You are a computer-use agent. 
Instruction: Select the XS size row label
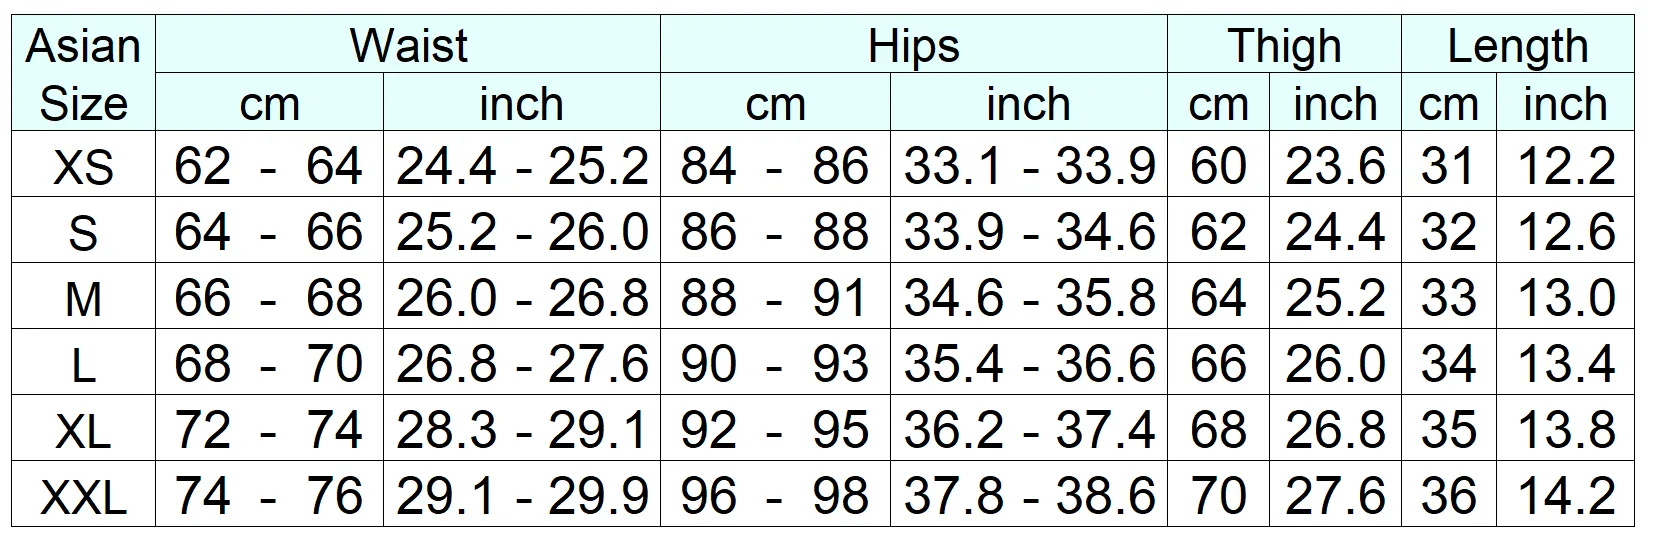coord(84,165)
